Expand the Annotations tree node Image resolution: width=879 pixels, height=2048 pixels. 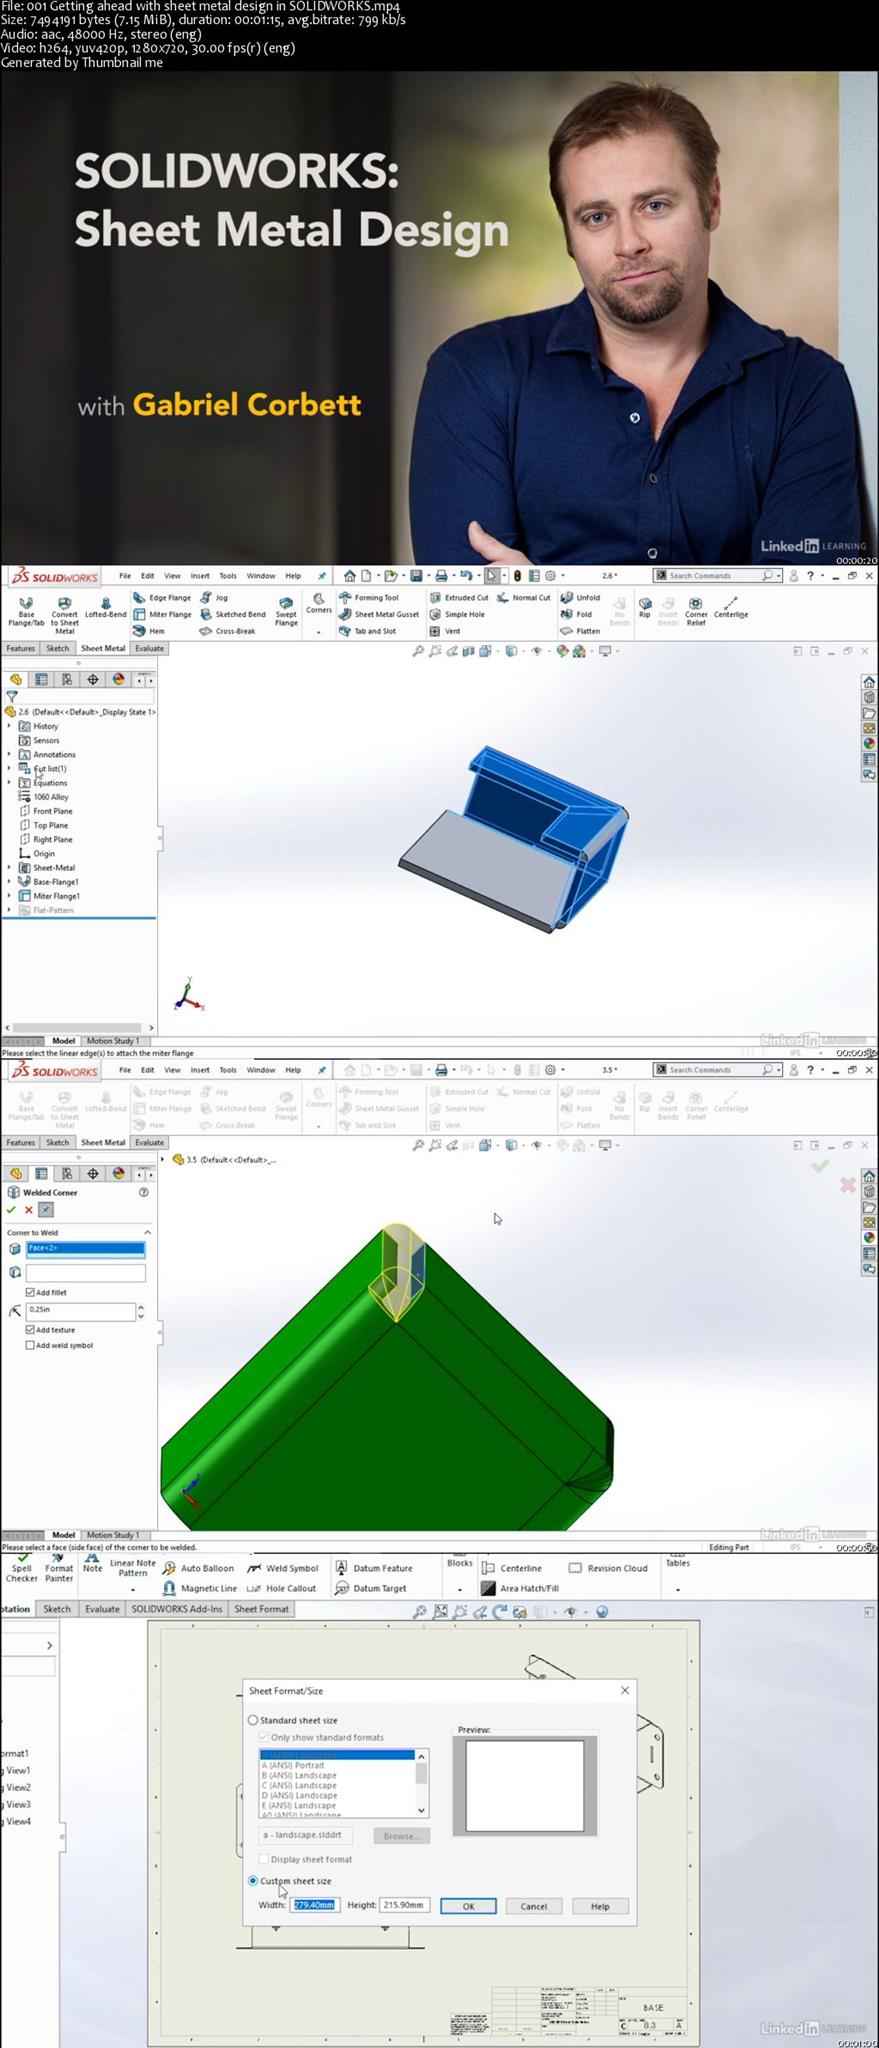pos(9,754)
